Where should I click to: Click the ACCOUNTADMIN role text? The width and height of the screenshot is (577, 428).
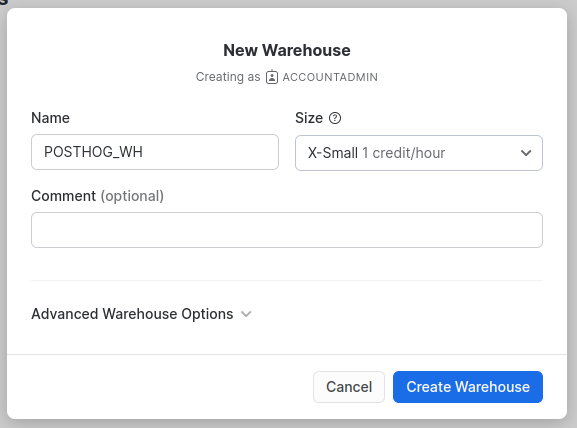coord(330,77)
